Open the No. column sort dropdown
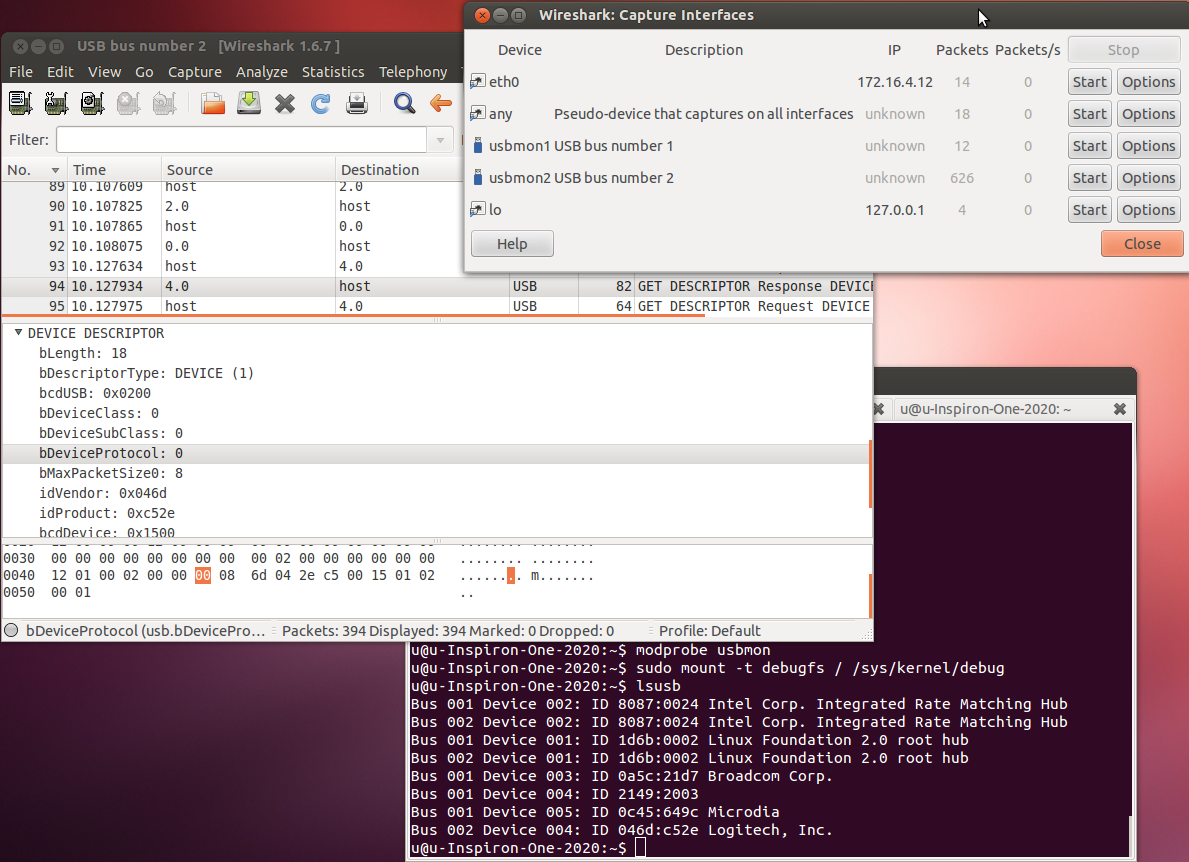 pyautogui.click(x=57, y=169)
